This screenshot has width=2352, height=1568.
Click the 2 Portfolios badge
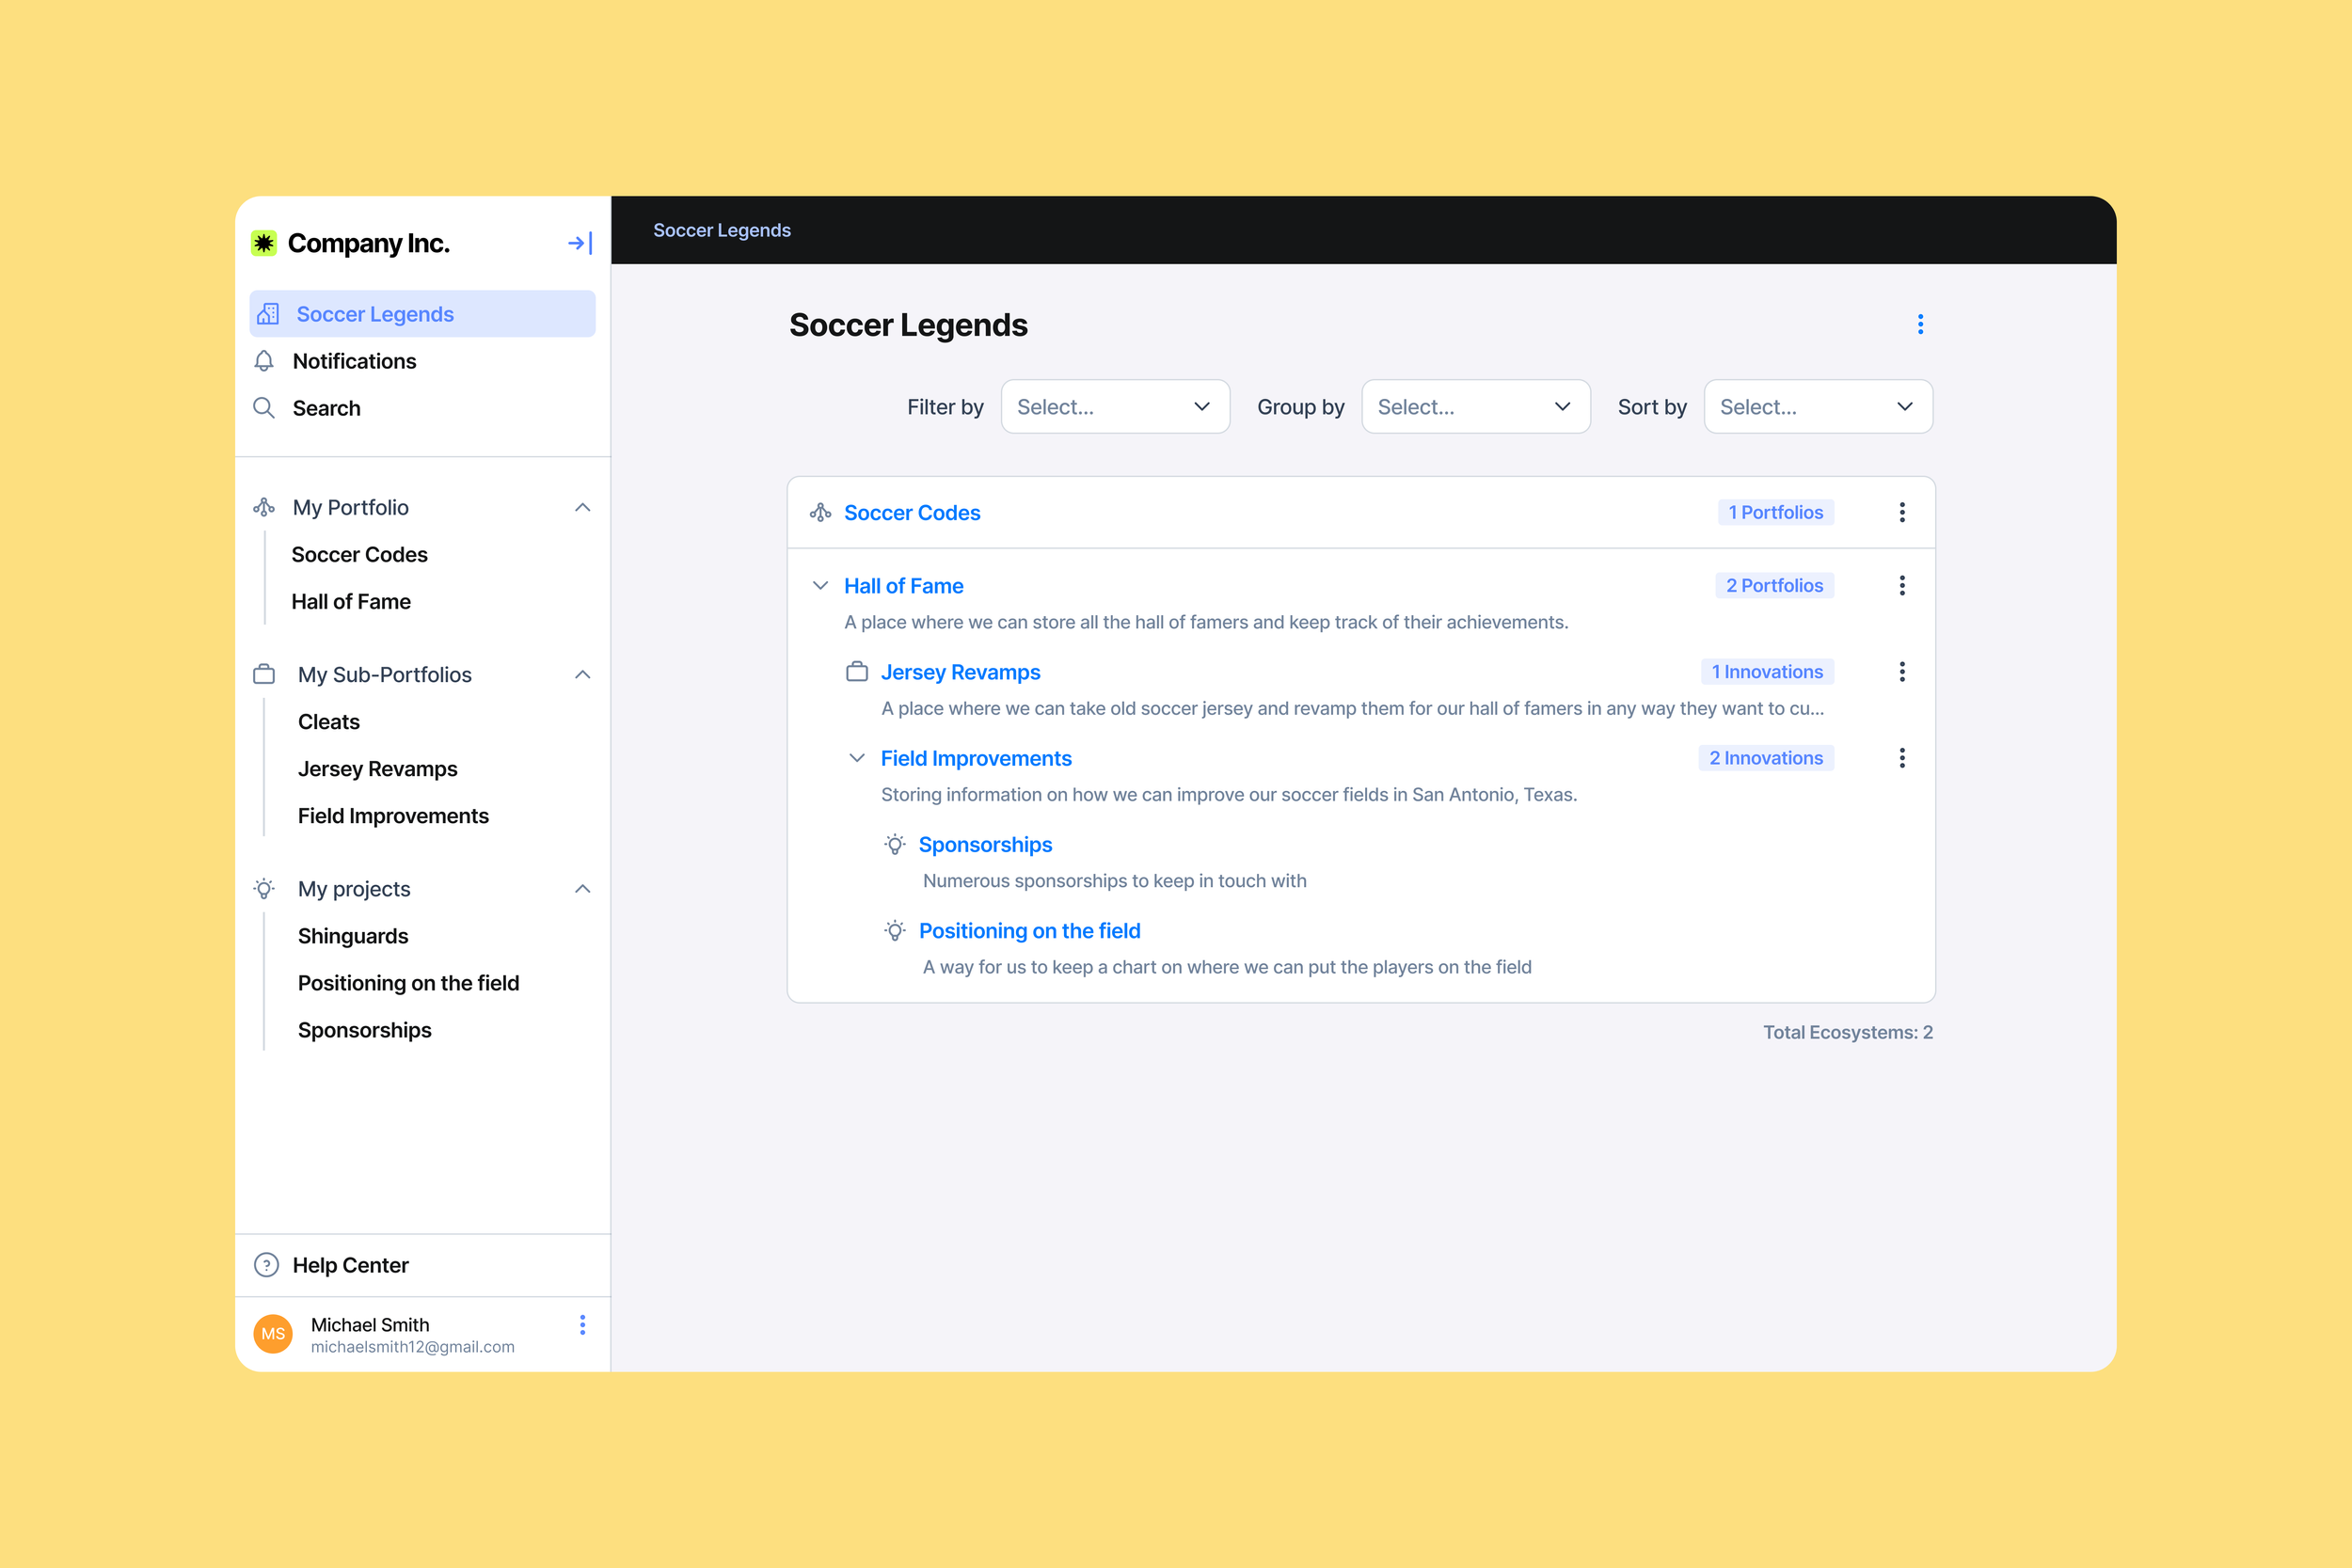point(1774,586)
